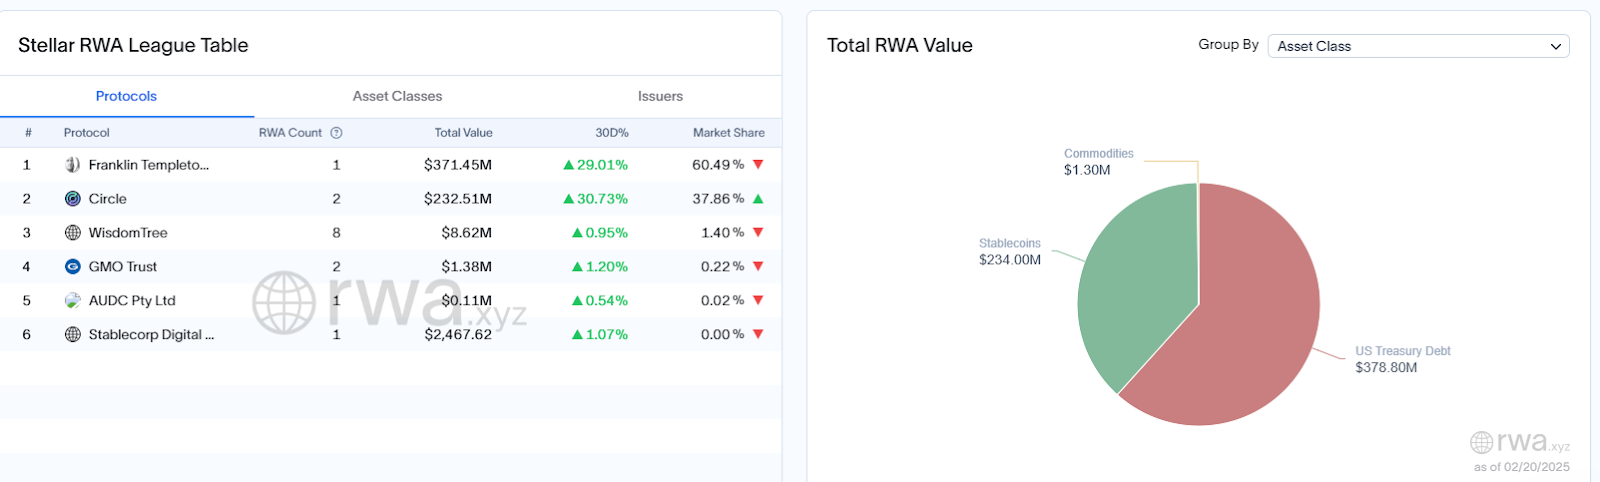
Task: Open the Group By Asset Class dropdown
Action: (1418, 46)
